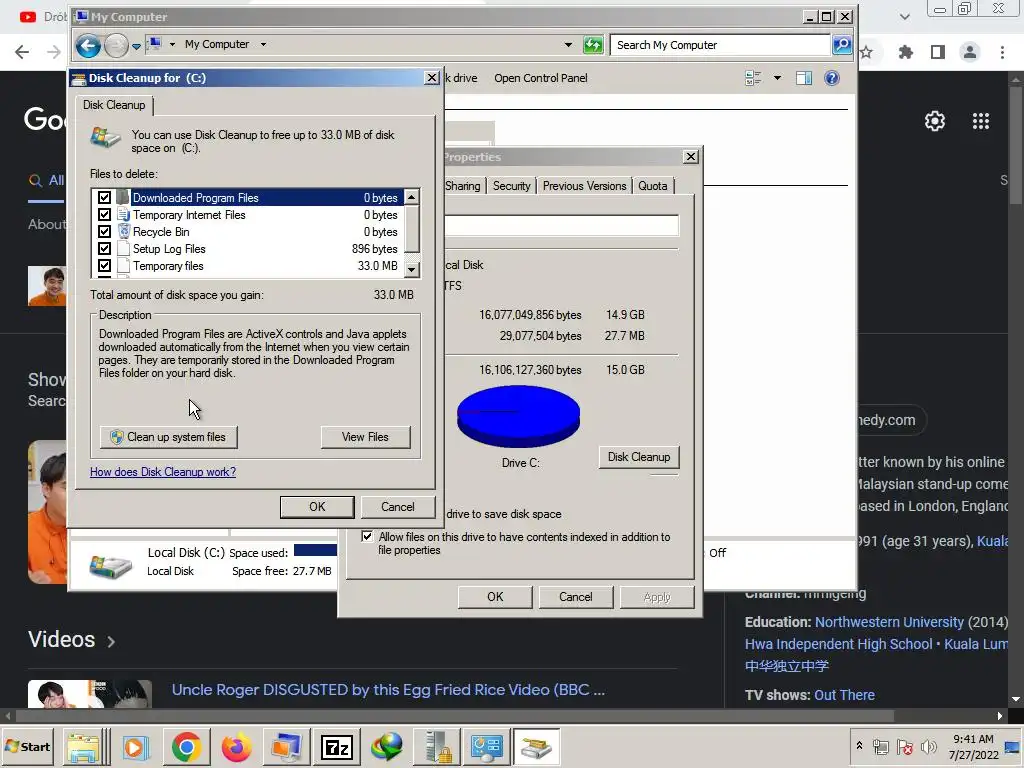
Task: Uncheck Temporary Internet Files checkbox
Action: (104, 214)
